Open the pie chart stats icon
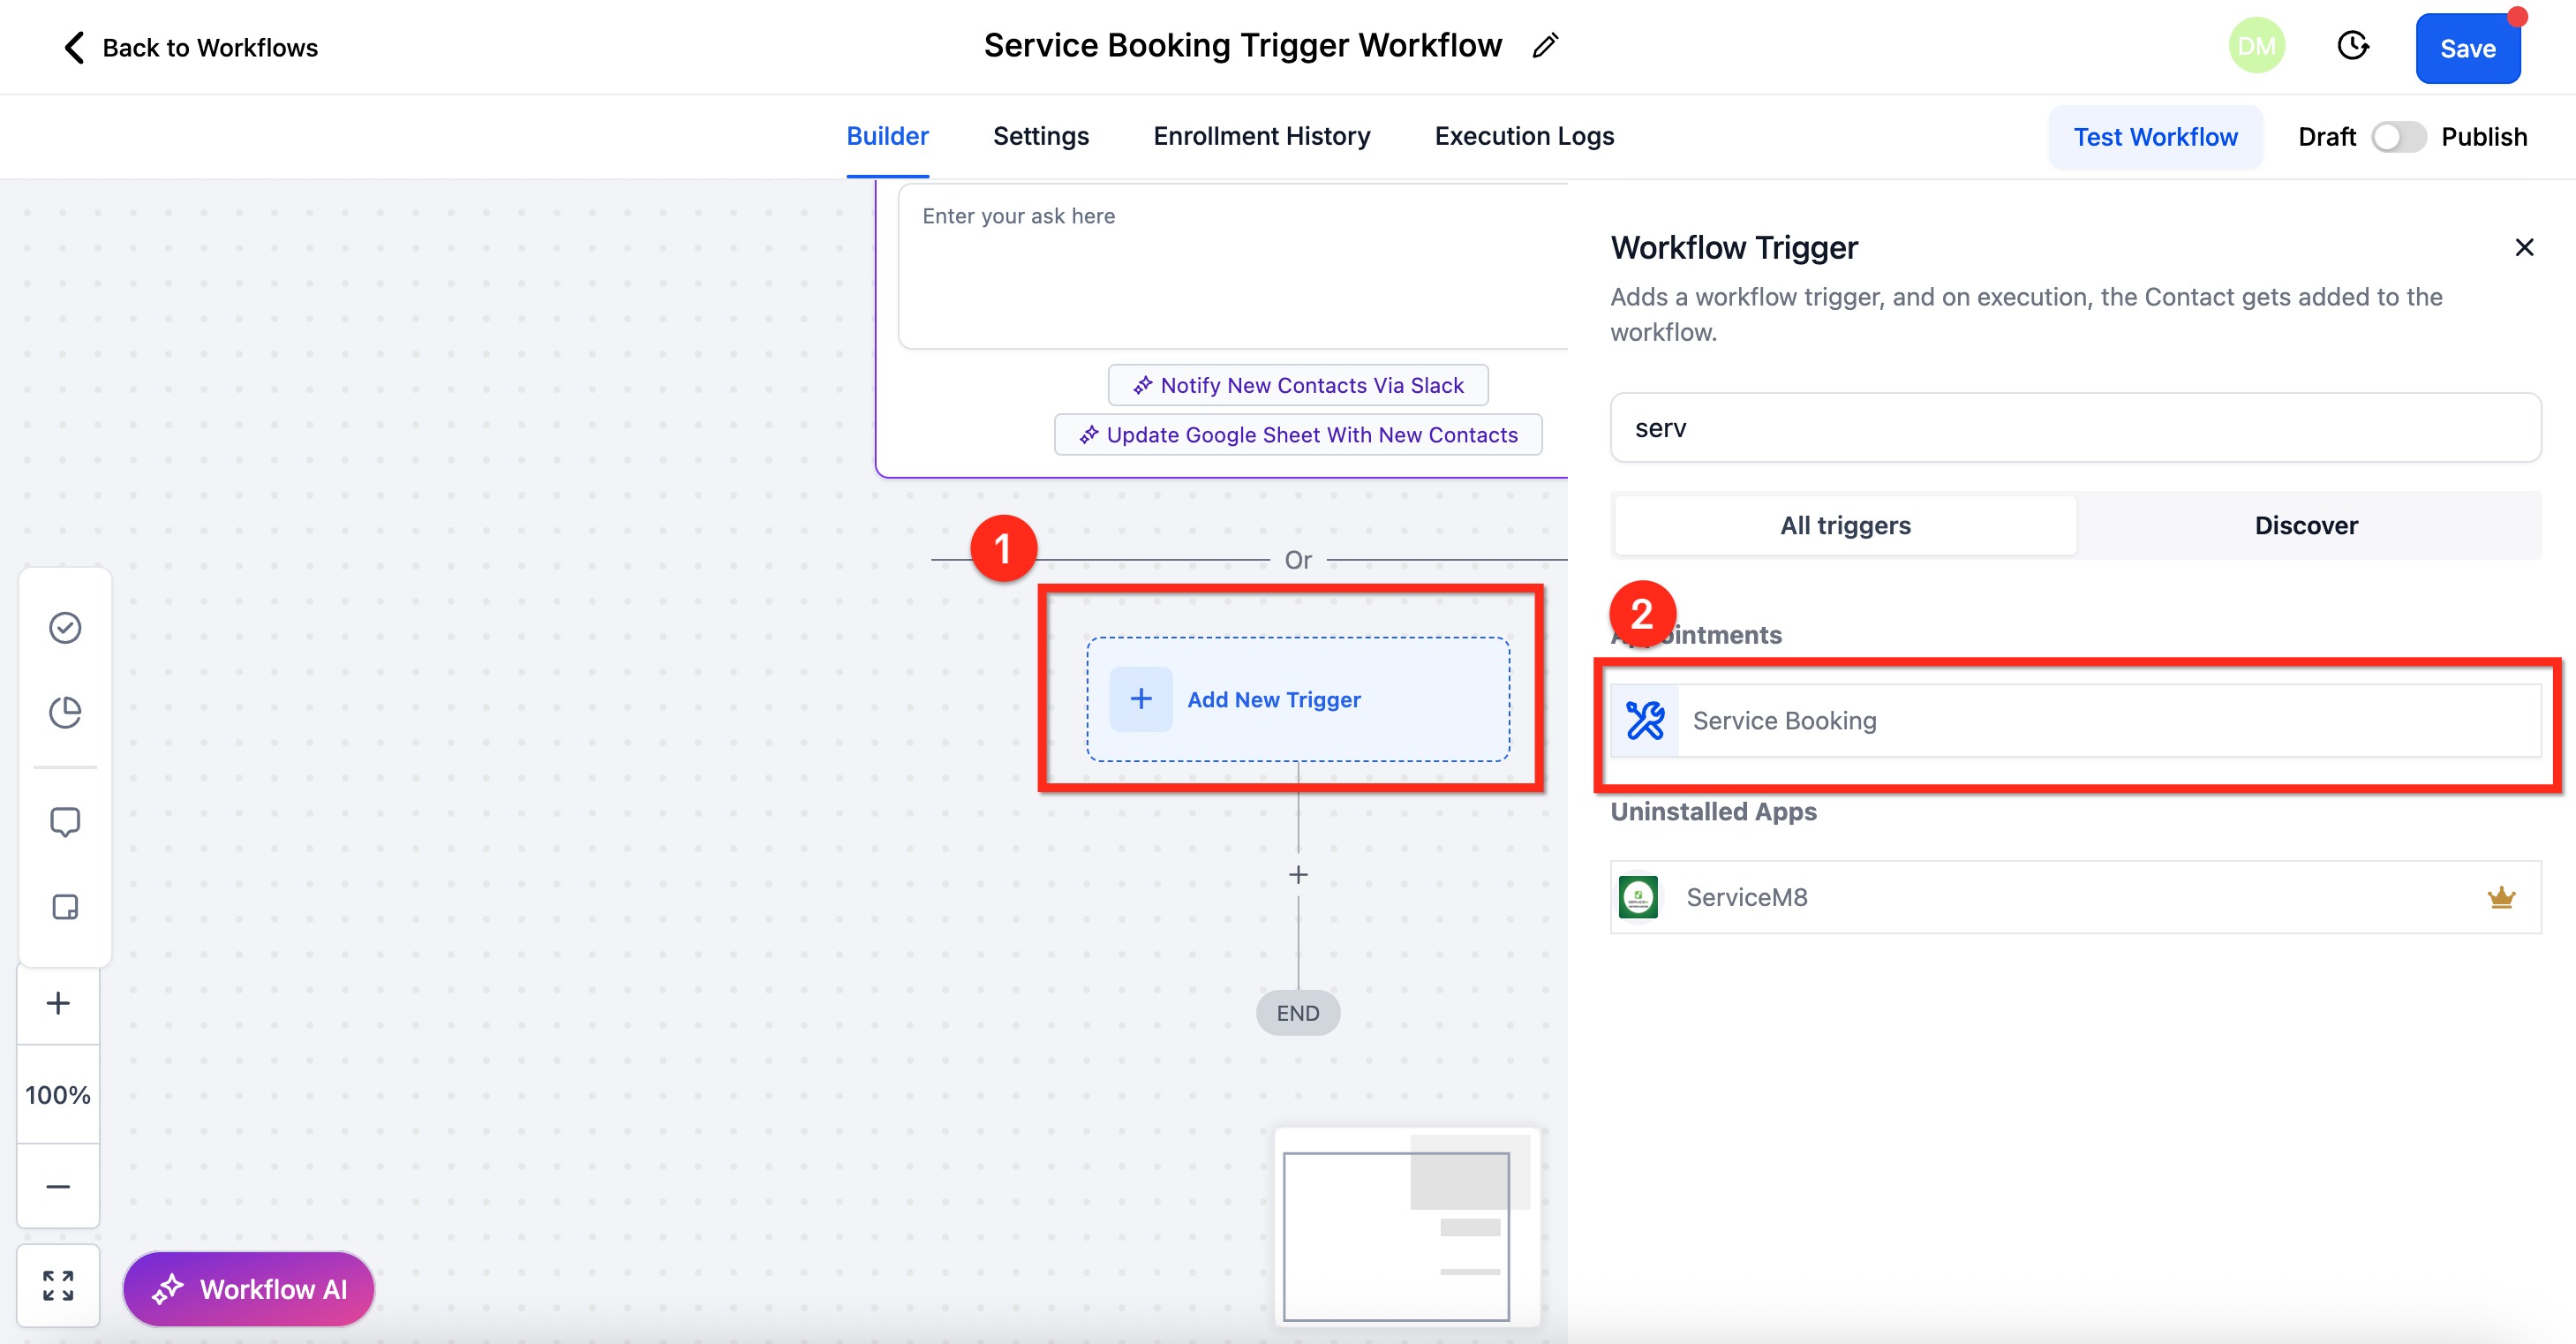The image size is (2576, 1344). click(x=65, y=712)
